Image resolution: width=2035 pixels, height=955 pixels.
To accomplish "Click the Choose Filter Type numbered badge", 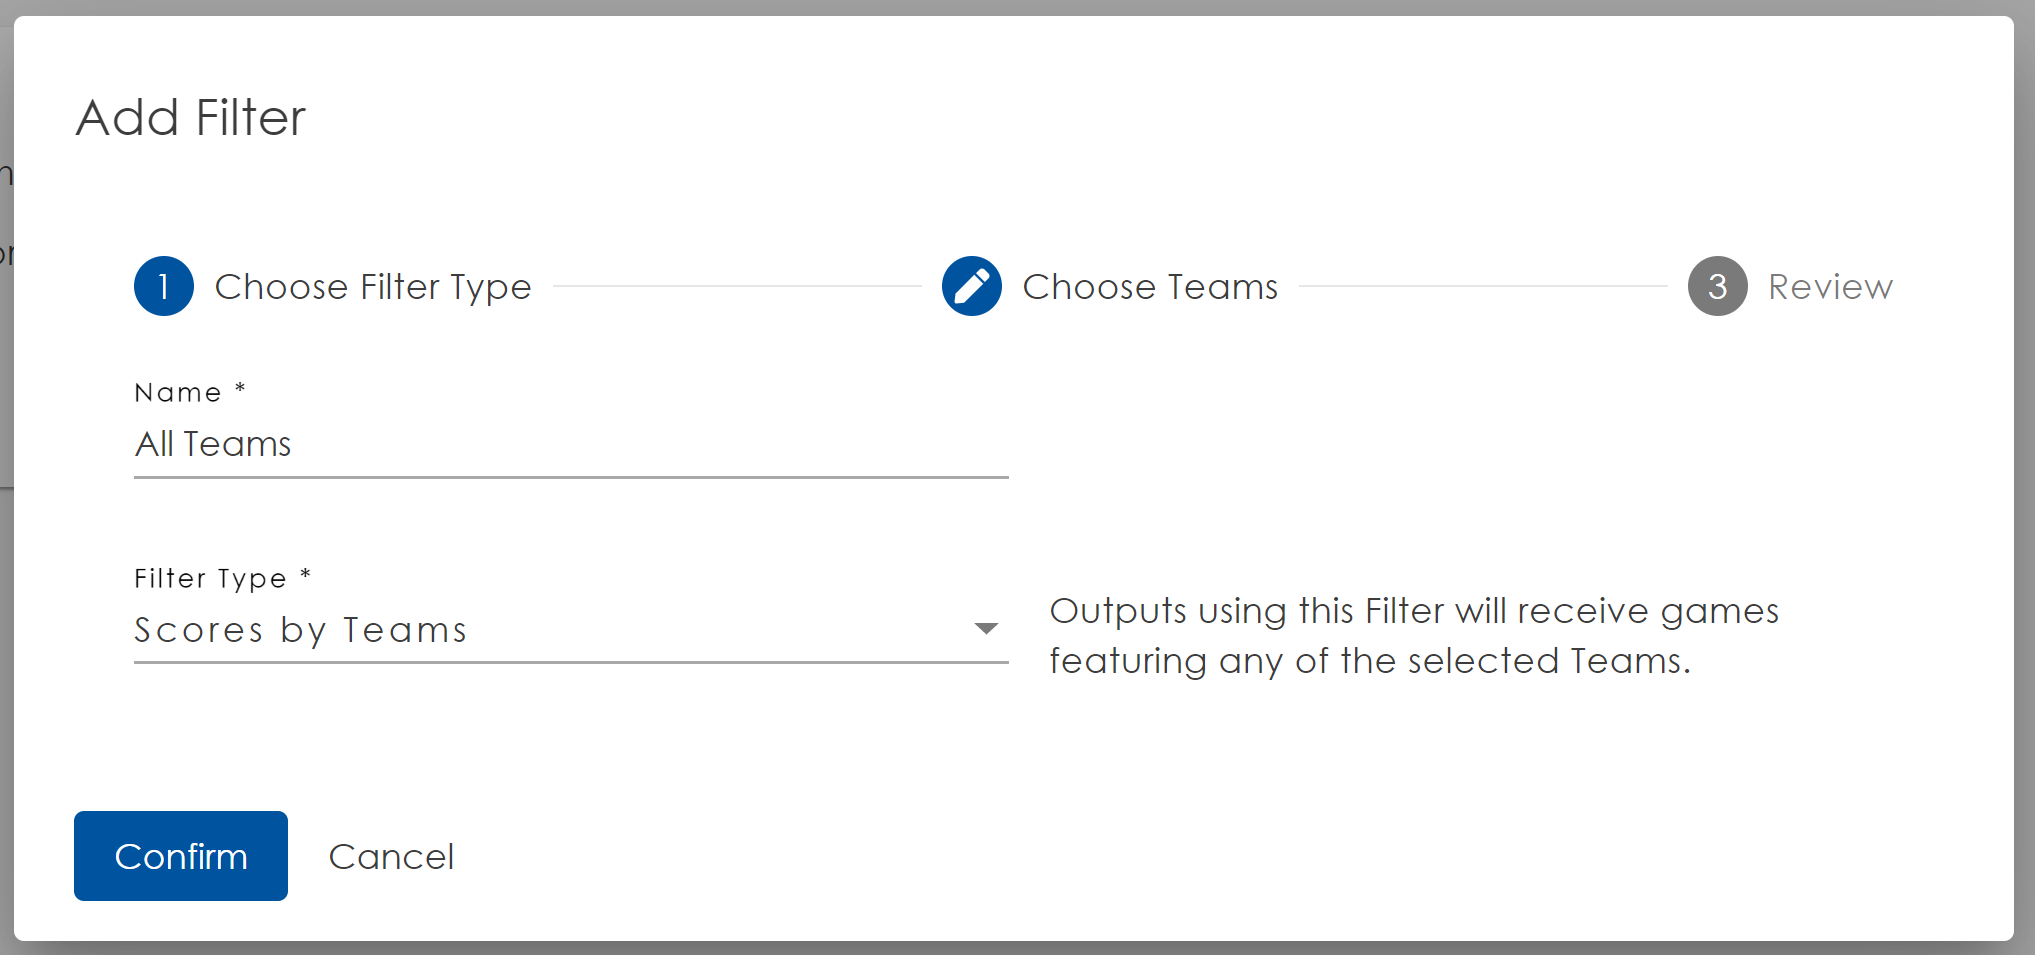I will [x=163, y=286].
